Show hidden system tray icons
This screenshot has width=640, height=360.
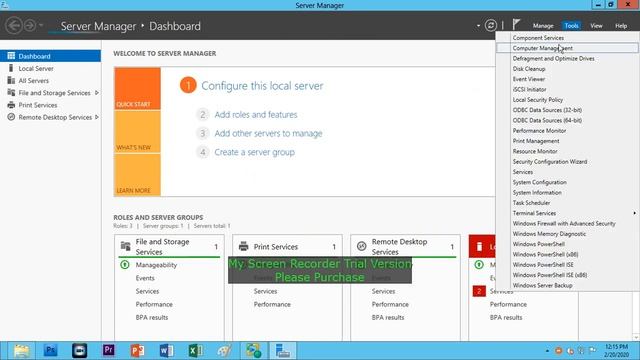(x=547, y=351)
